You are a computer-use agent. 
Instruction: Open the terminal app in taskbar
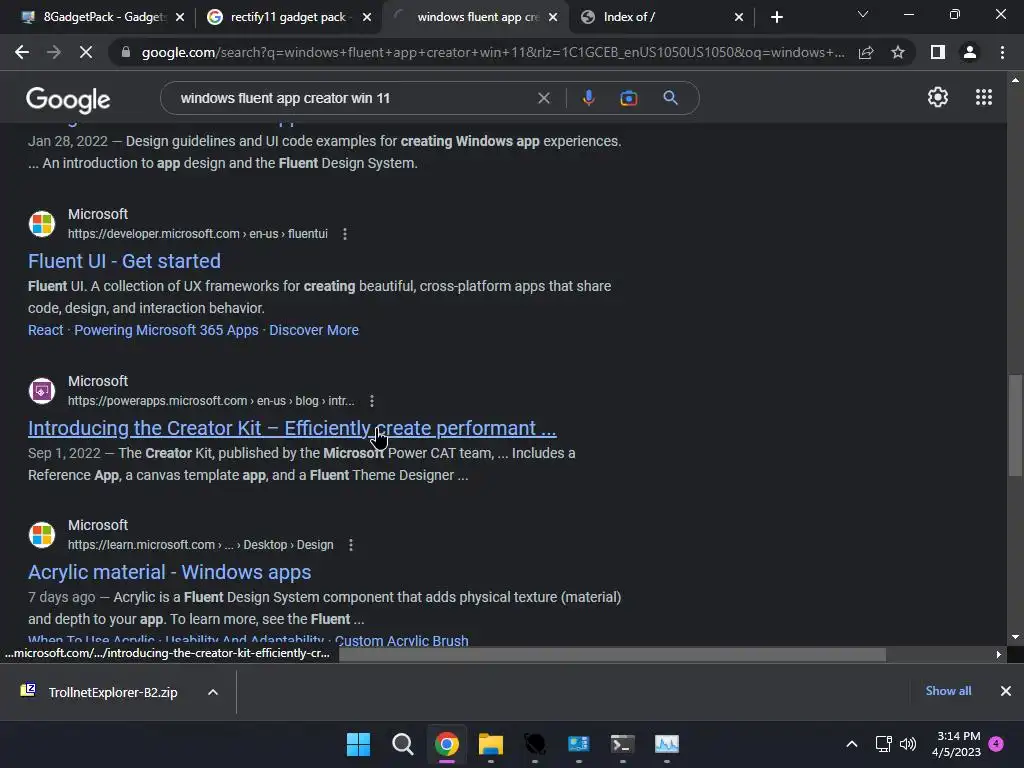[622, 744]
